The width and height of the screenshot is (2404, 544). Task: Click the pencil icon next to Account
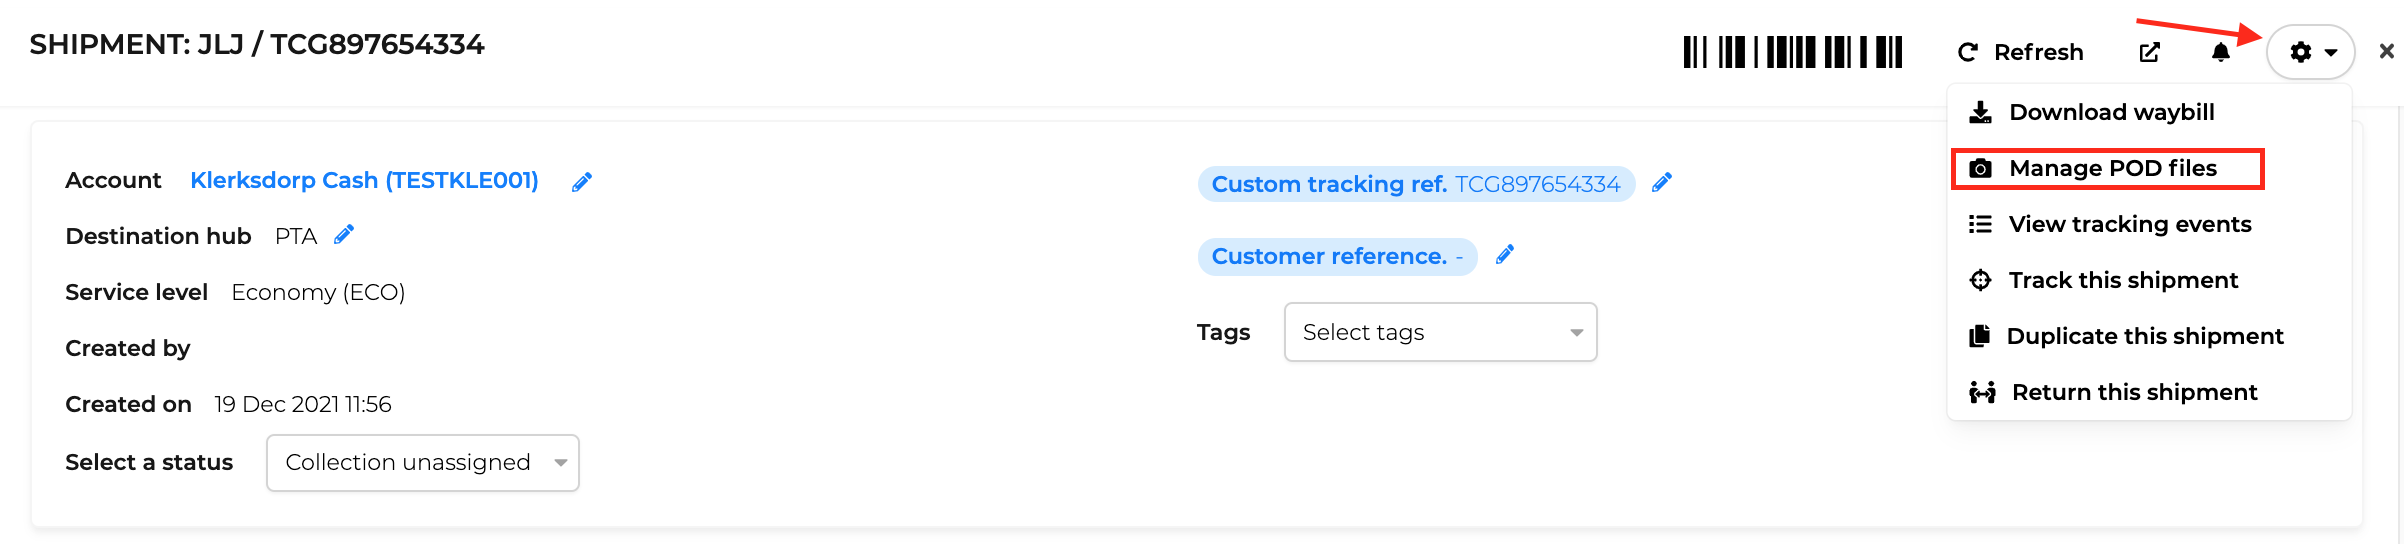582,182
